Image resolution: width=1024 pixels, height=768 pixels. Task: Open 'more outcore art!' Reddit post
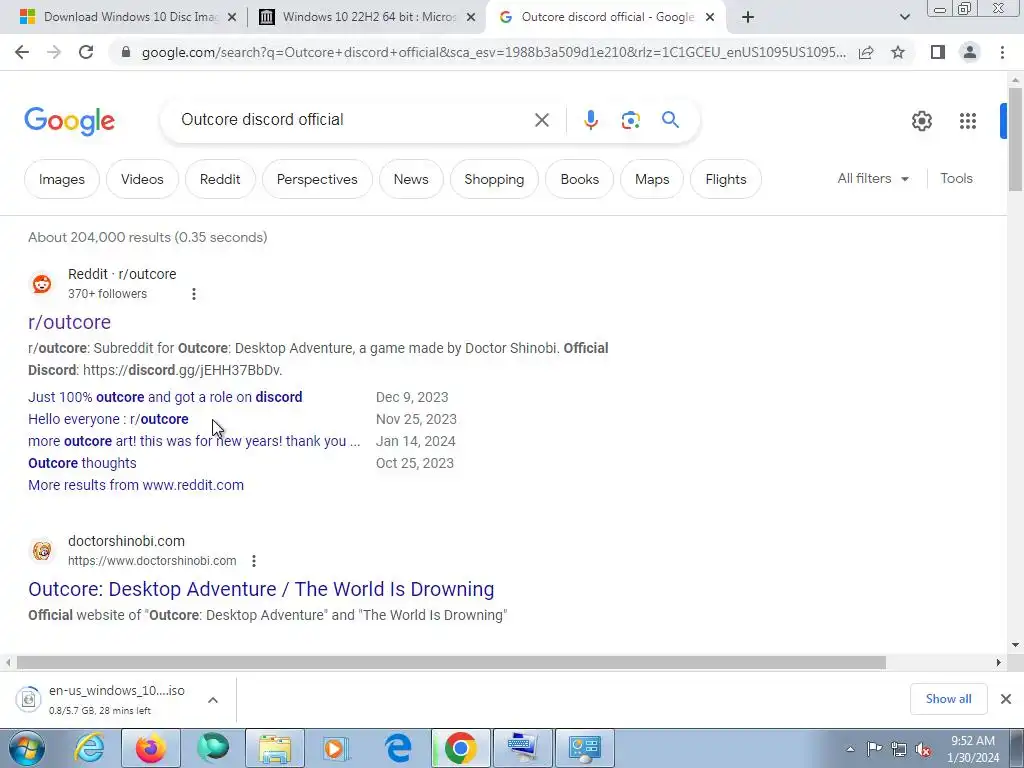tap(194, 441)
